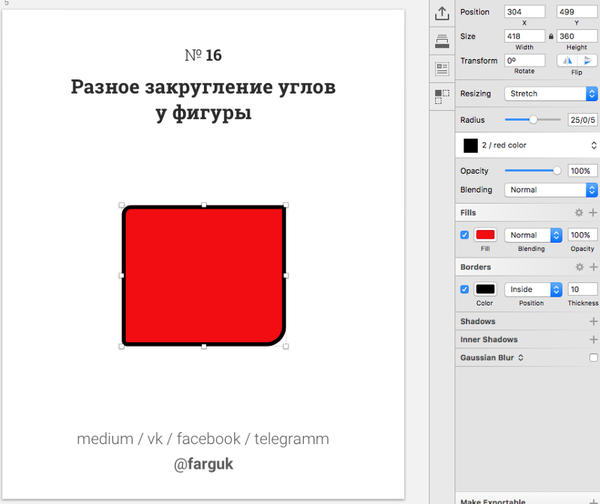This screenshot has width=600, height=504.
Task: Open the Resizing Stretch dropdown
Action: [551, 93]
